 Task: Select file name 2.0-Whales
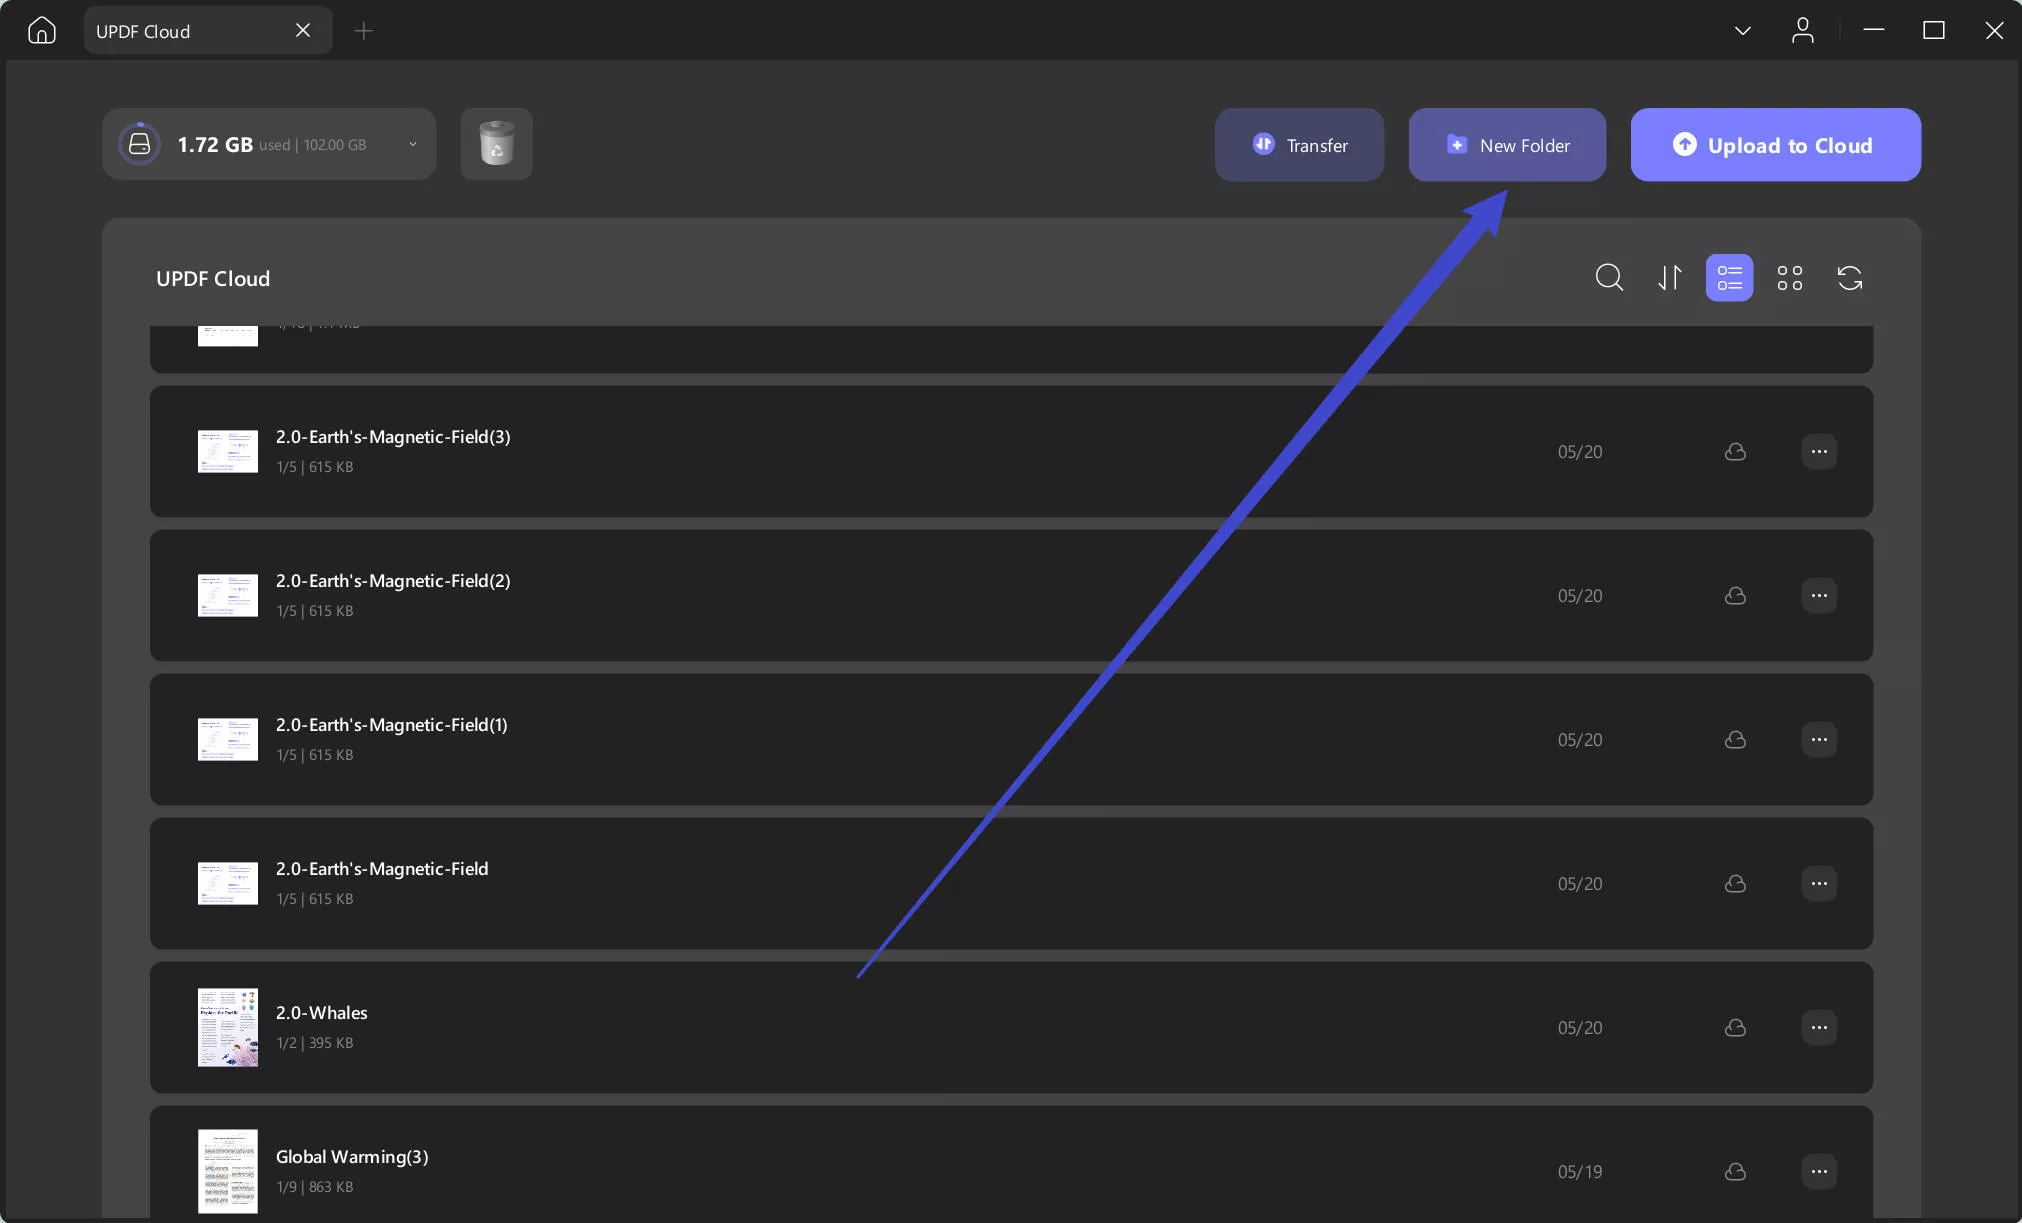[x=322, y=1013]
